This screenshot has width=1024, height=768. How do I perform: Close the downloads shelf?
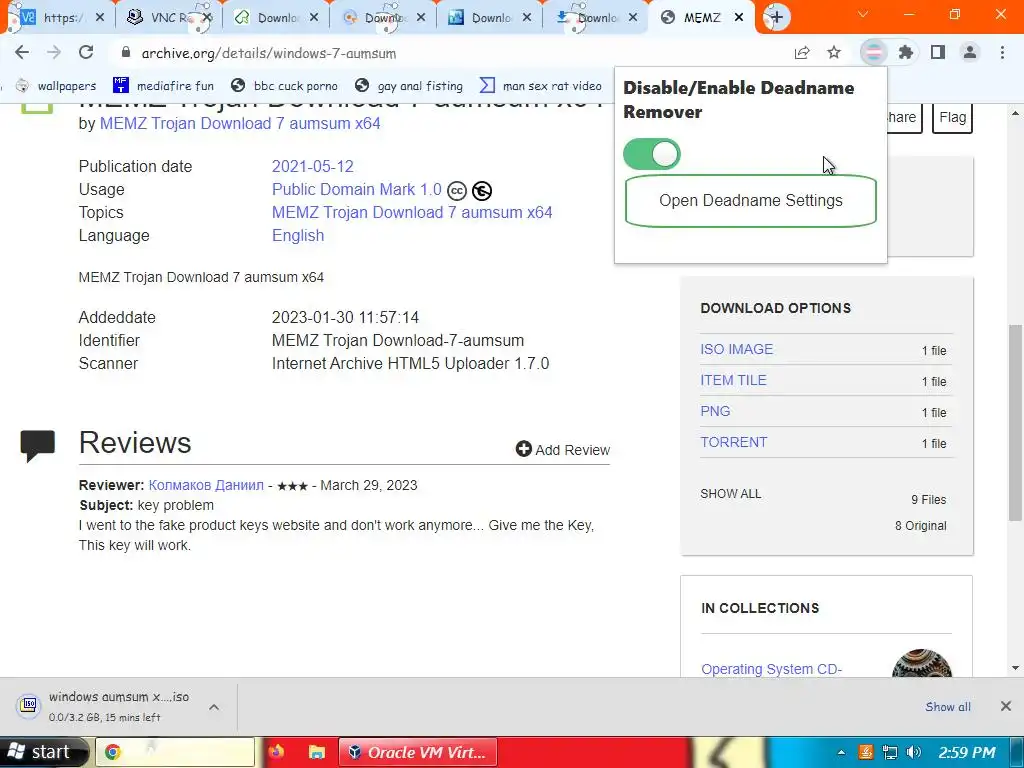(1006, 706)
